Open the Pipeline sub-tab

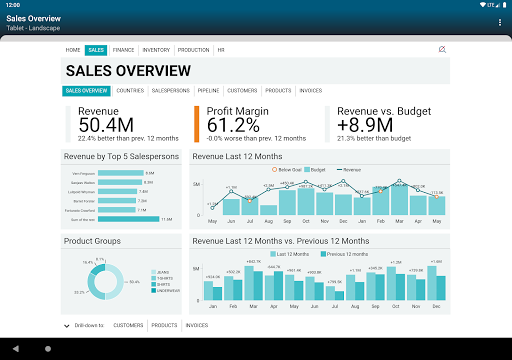click(x=208, y=91)
